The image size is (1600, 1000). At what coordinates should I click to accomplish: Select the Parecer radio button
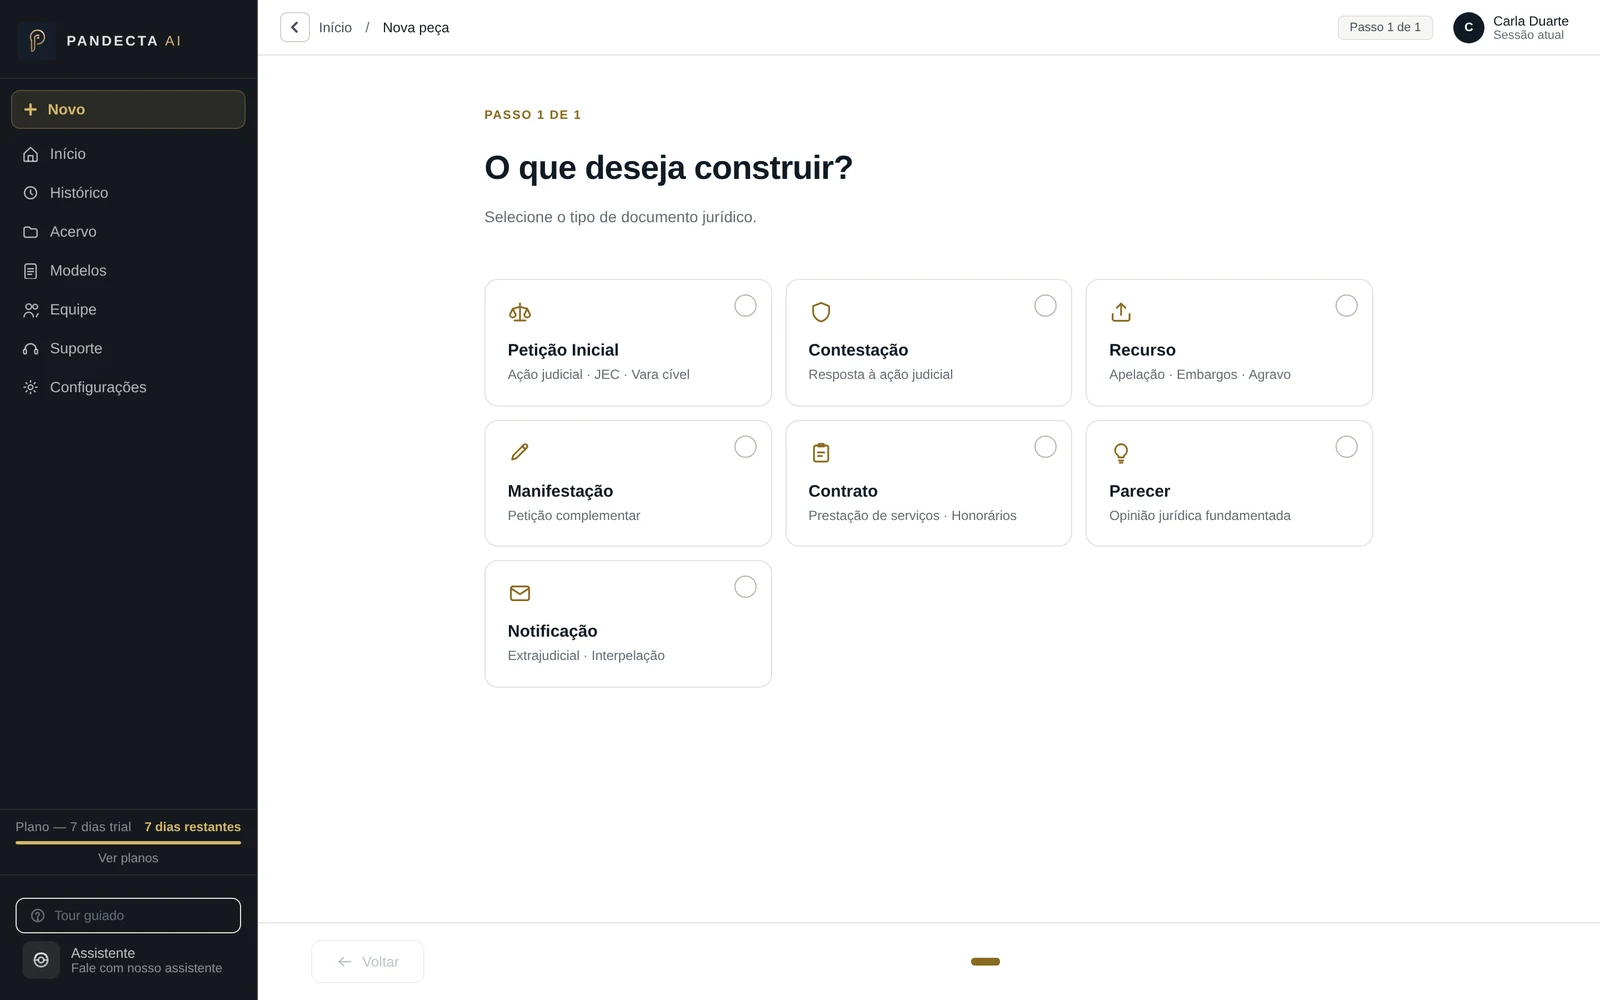[1346, 447]
